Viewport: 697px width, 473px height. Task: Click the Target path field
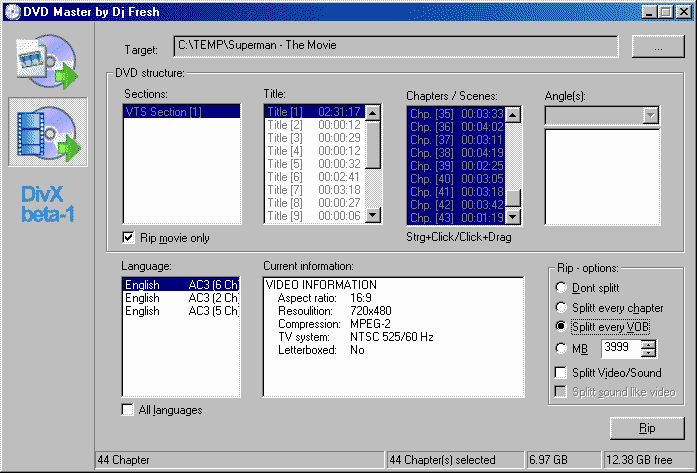point(396,46)
